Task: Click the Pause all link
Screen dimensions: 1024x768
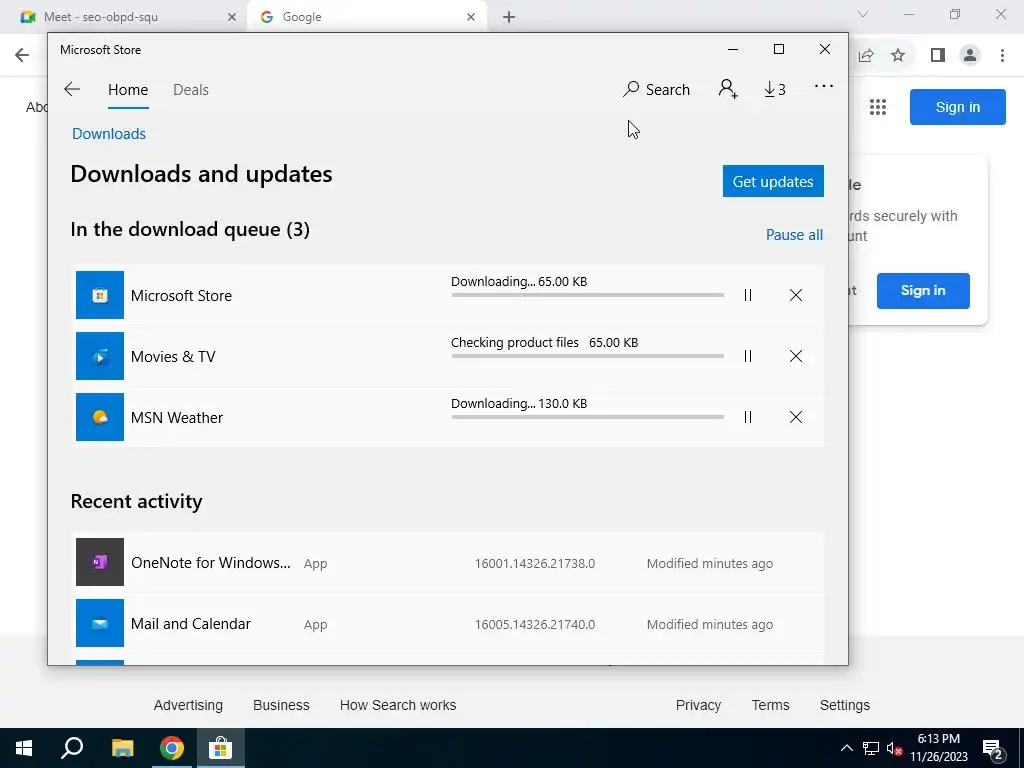Action: coord(794,234)
